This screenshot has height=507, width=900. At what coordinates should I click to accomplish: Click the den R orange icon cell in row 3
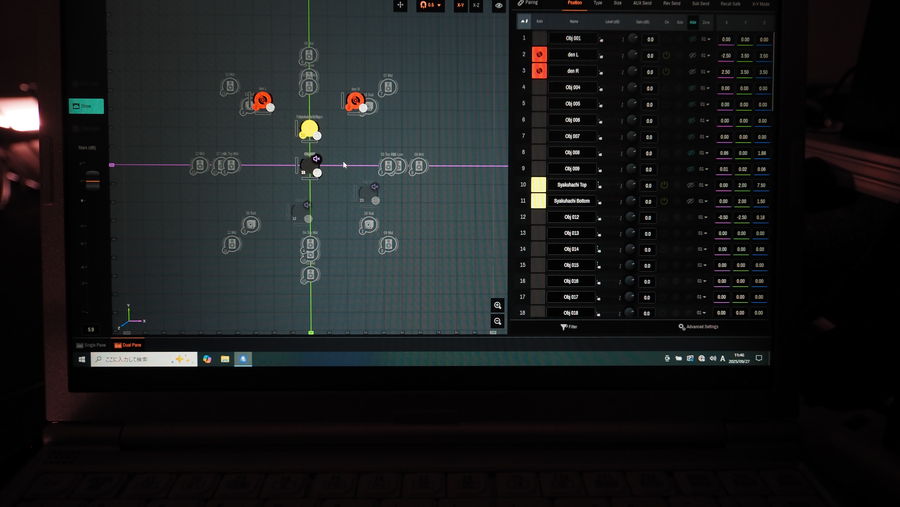(539, 71)
